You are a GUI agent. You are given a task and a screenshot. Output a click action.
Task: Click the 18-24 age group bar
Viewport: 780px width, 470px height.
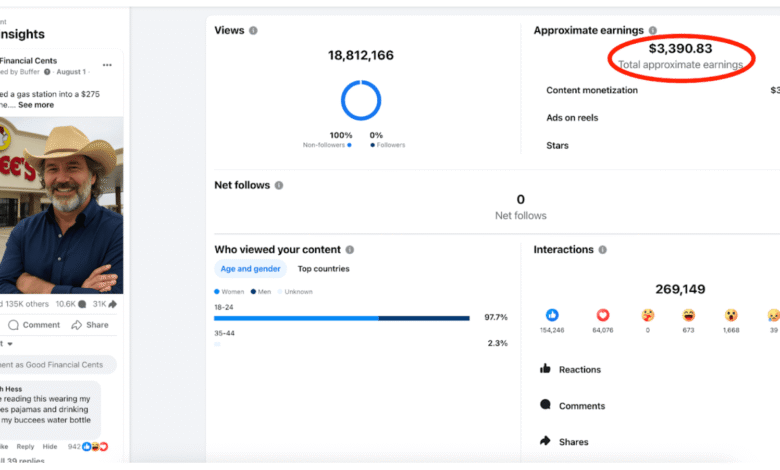pos(340,318)
